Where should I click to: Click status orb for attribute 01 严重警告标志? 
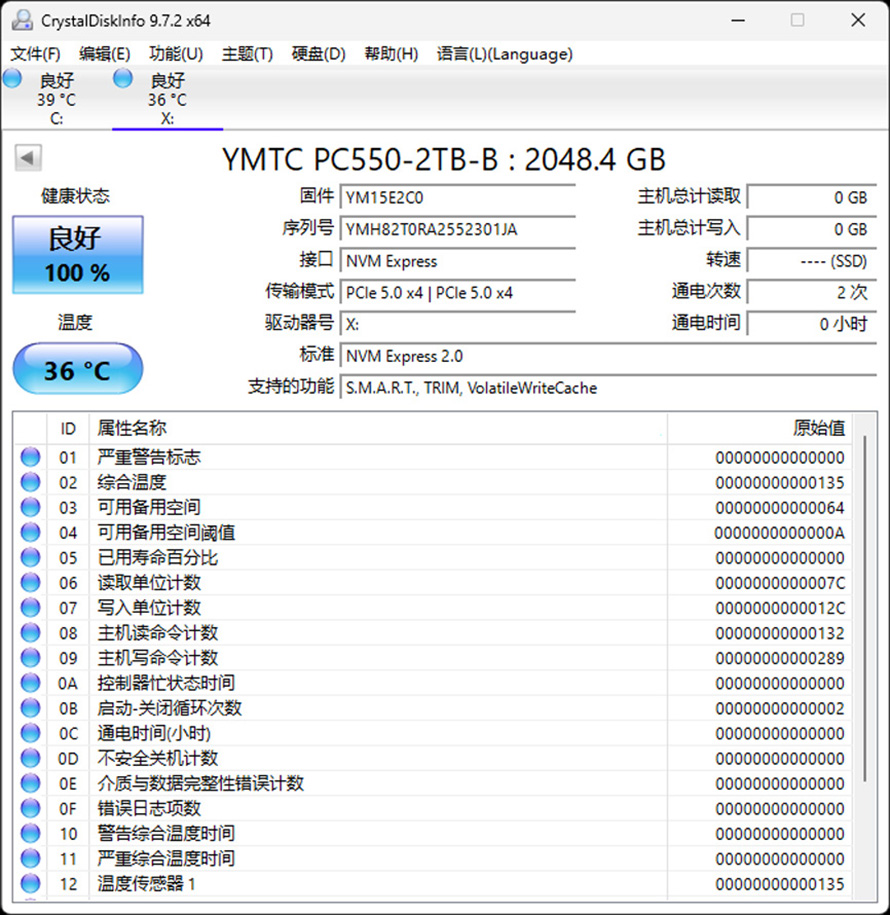(31, 457)
